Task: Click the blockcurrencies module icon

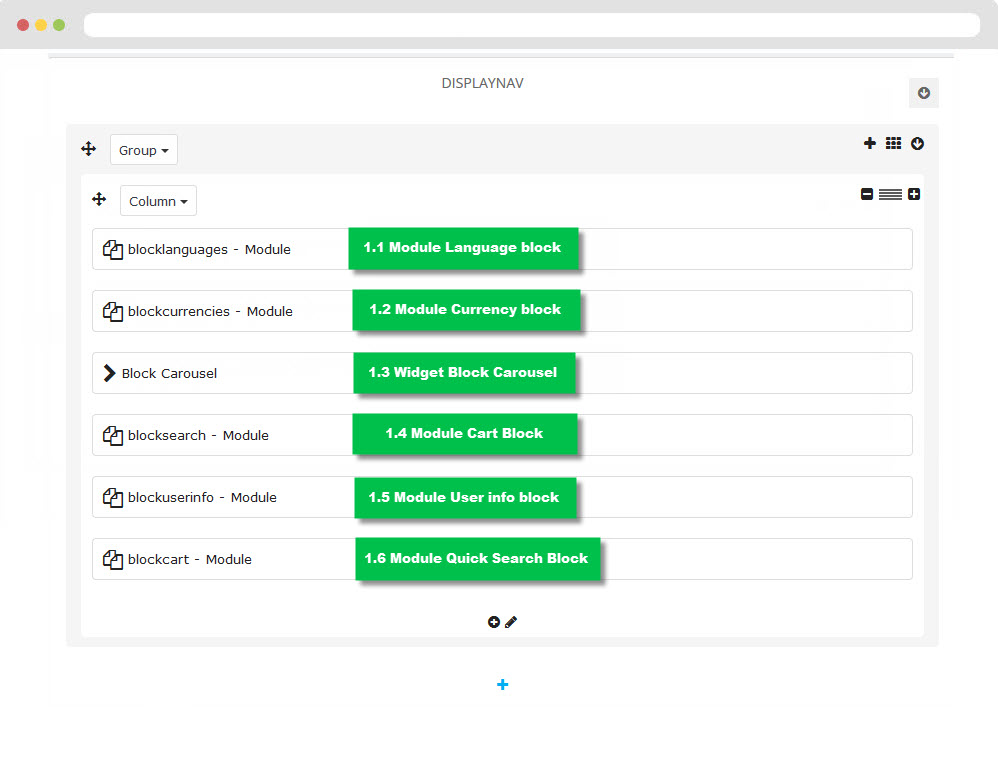Action: point(113,311)
